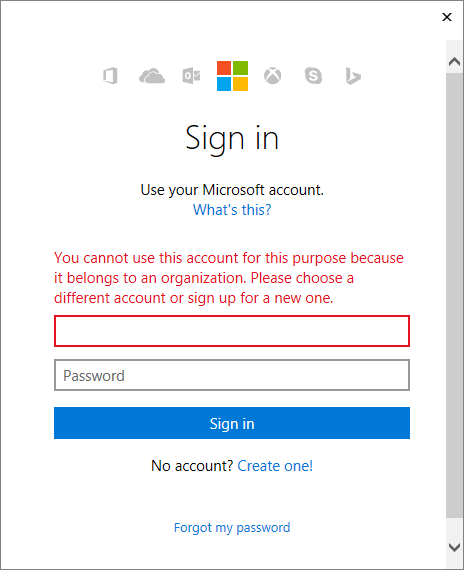Click the Outlook icon
The height and width of the screenshot is (570, 464).
click(191, 76)
